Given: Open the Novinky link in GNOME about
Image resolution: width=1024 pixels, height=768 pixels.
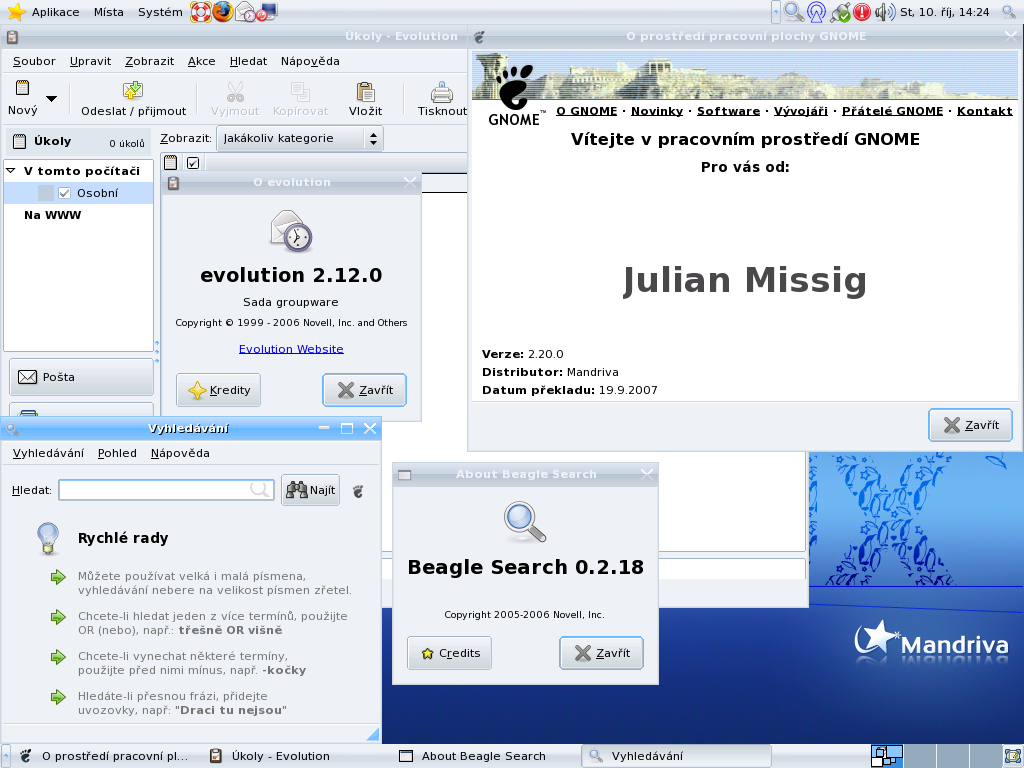Looking at the screenshot, I should (657, 111).
